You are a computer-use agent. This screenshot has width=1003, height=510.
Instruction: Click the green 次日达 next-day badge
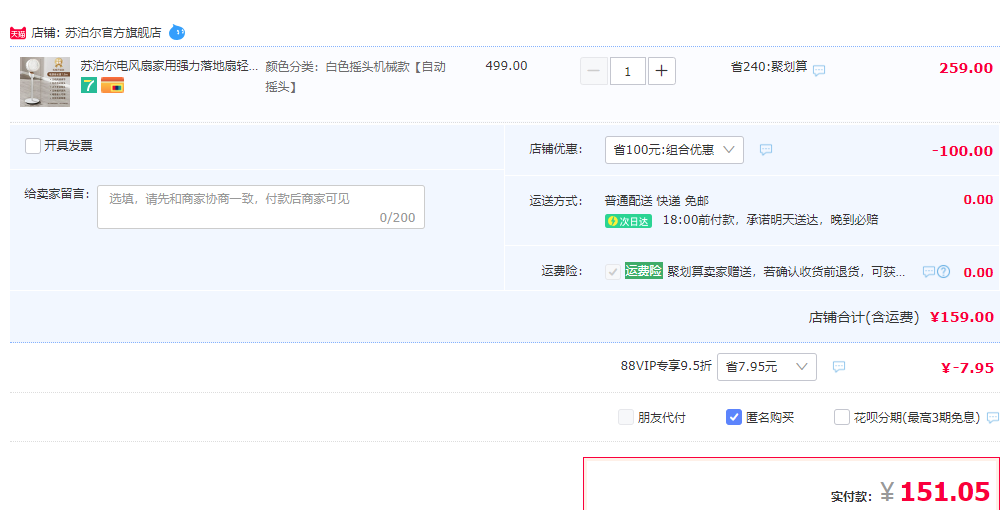point(628,221)
